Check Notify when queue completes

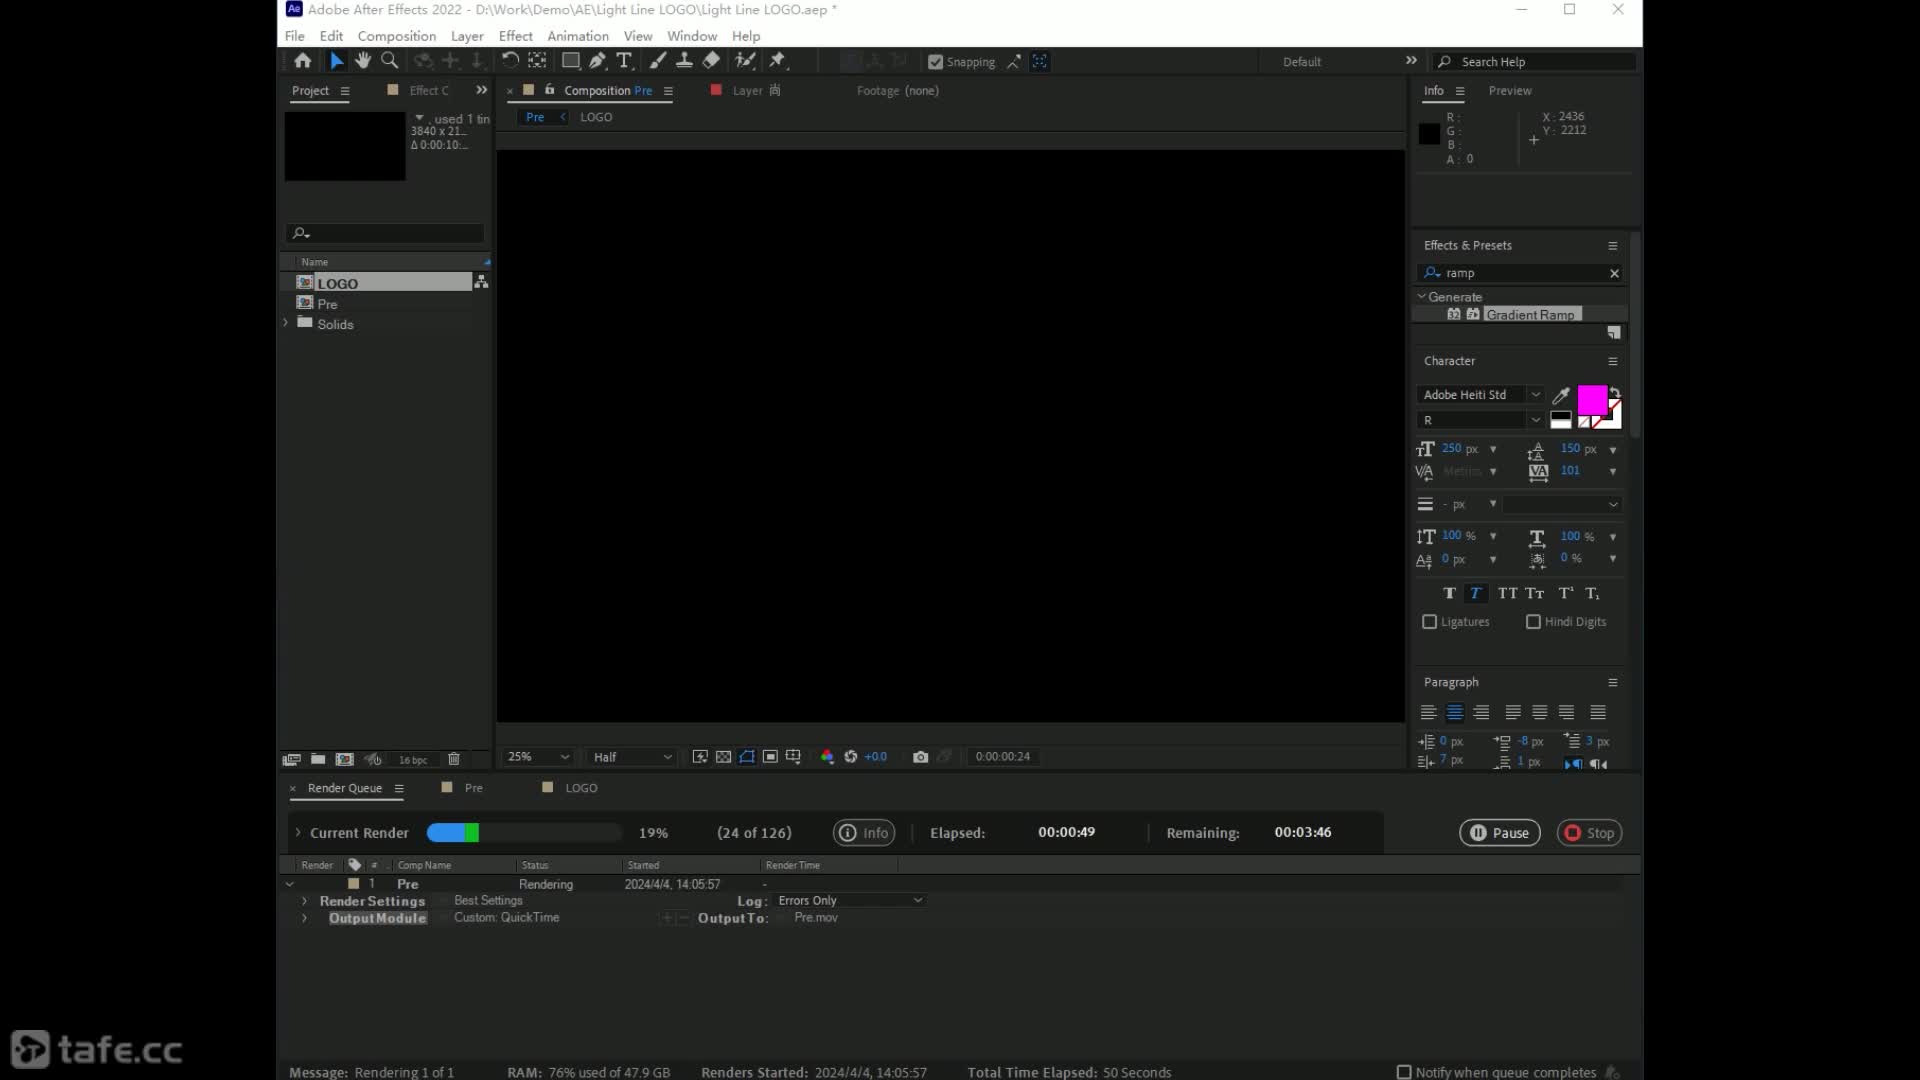[1404, 1072]
